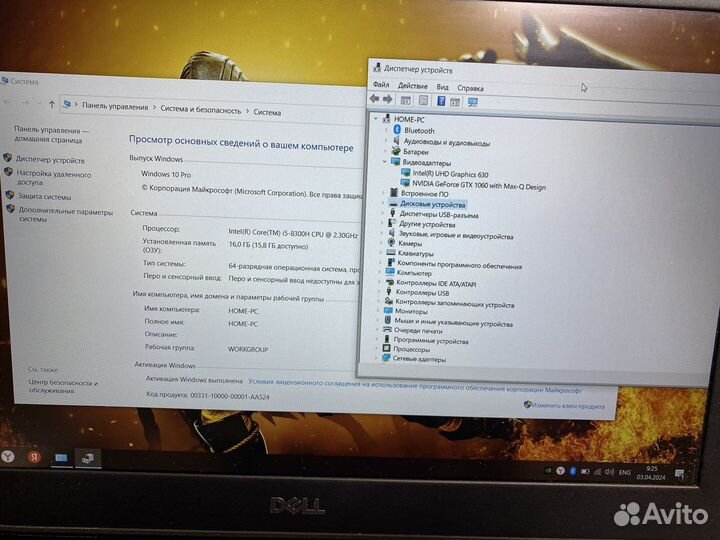Click the Help icon in Device Manager toolbar
Viewport: 720px width, 540px height.
(440, 101)
